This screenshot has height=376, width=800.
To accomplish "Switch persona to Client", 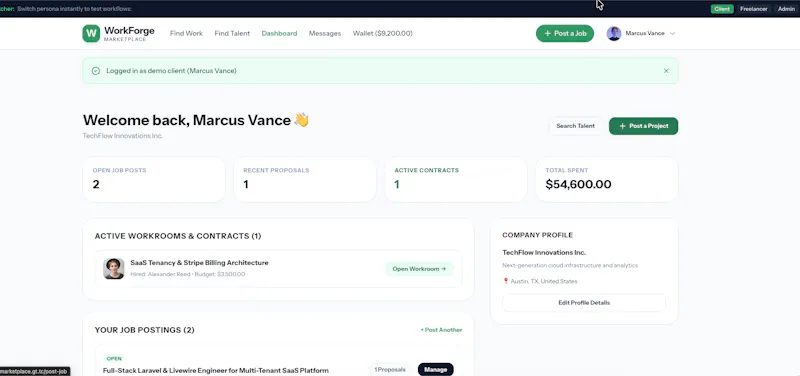I will (722, 9).
